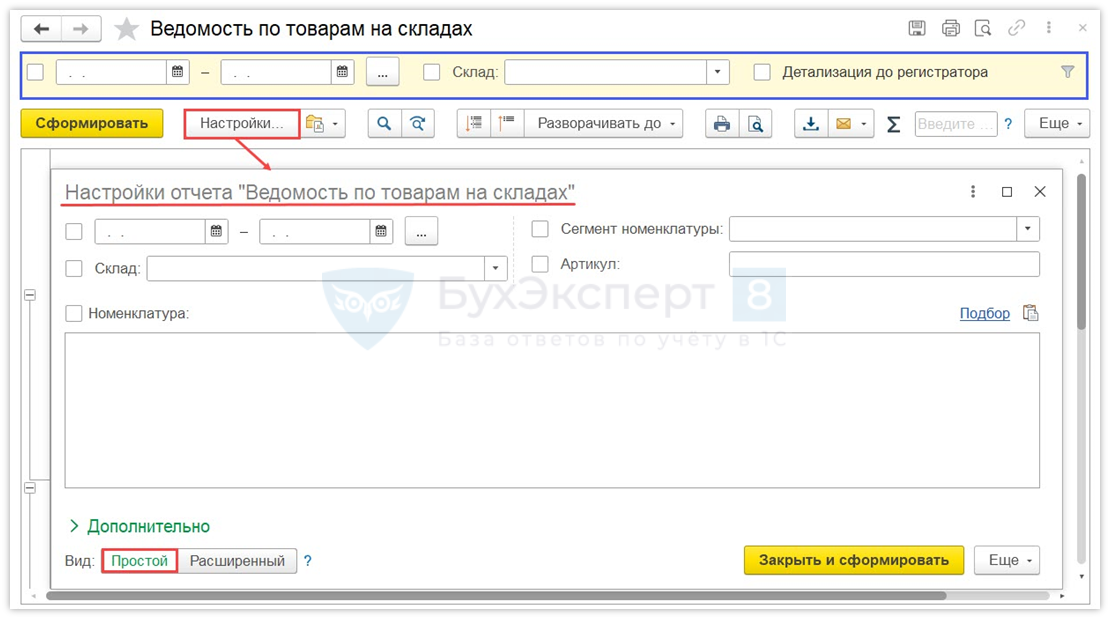
Task: Open calendar for top end date
Action: pyautogui.click(x=342, y=72)
